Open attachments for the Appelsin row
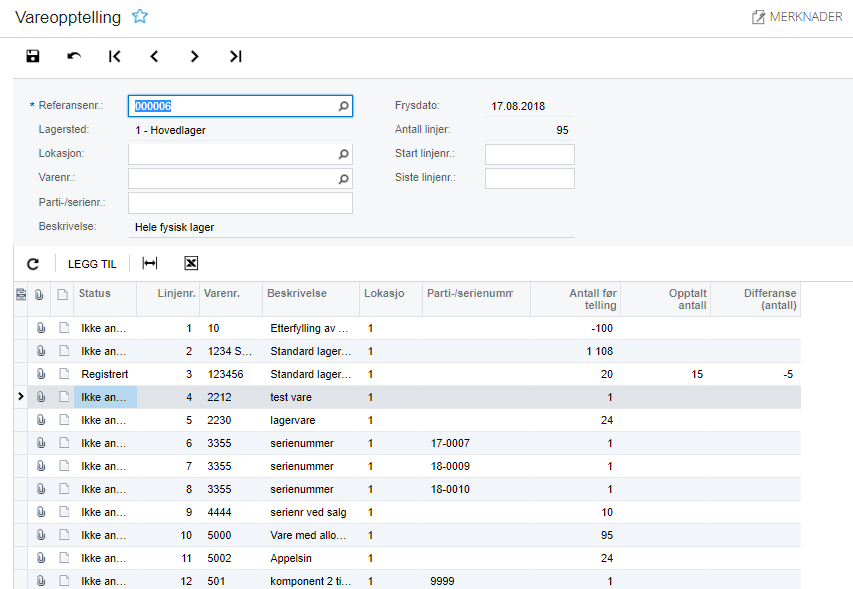 coord(41,558)
